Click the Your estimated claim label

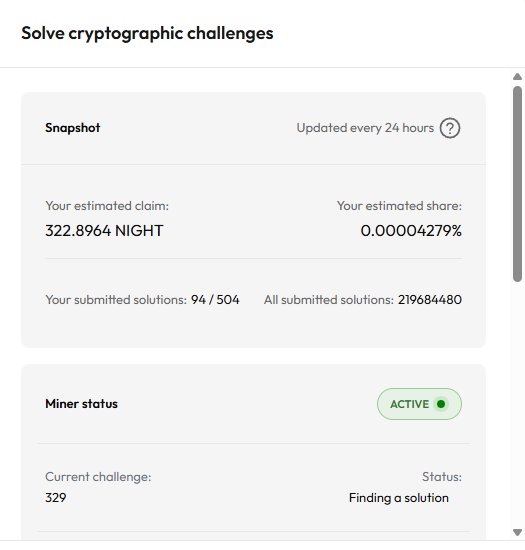107,206
